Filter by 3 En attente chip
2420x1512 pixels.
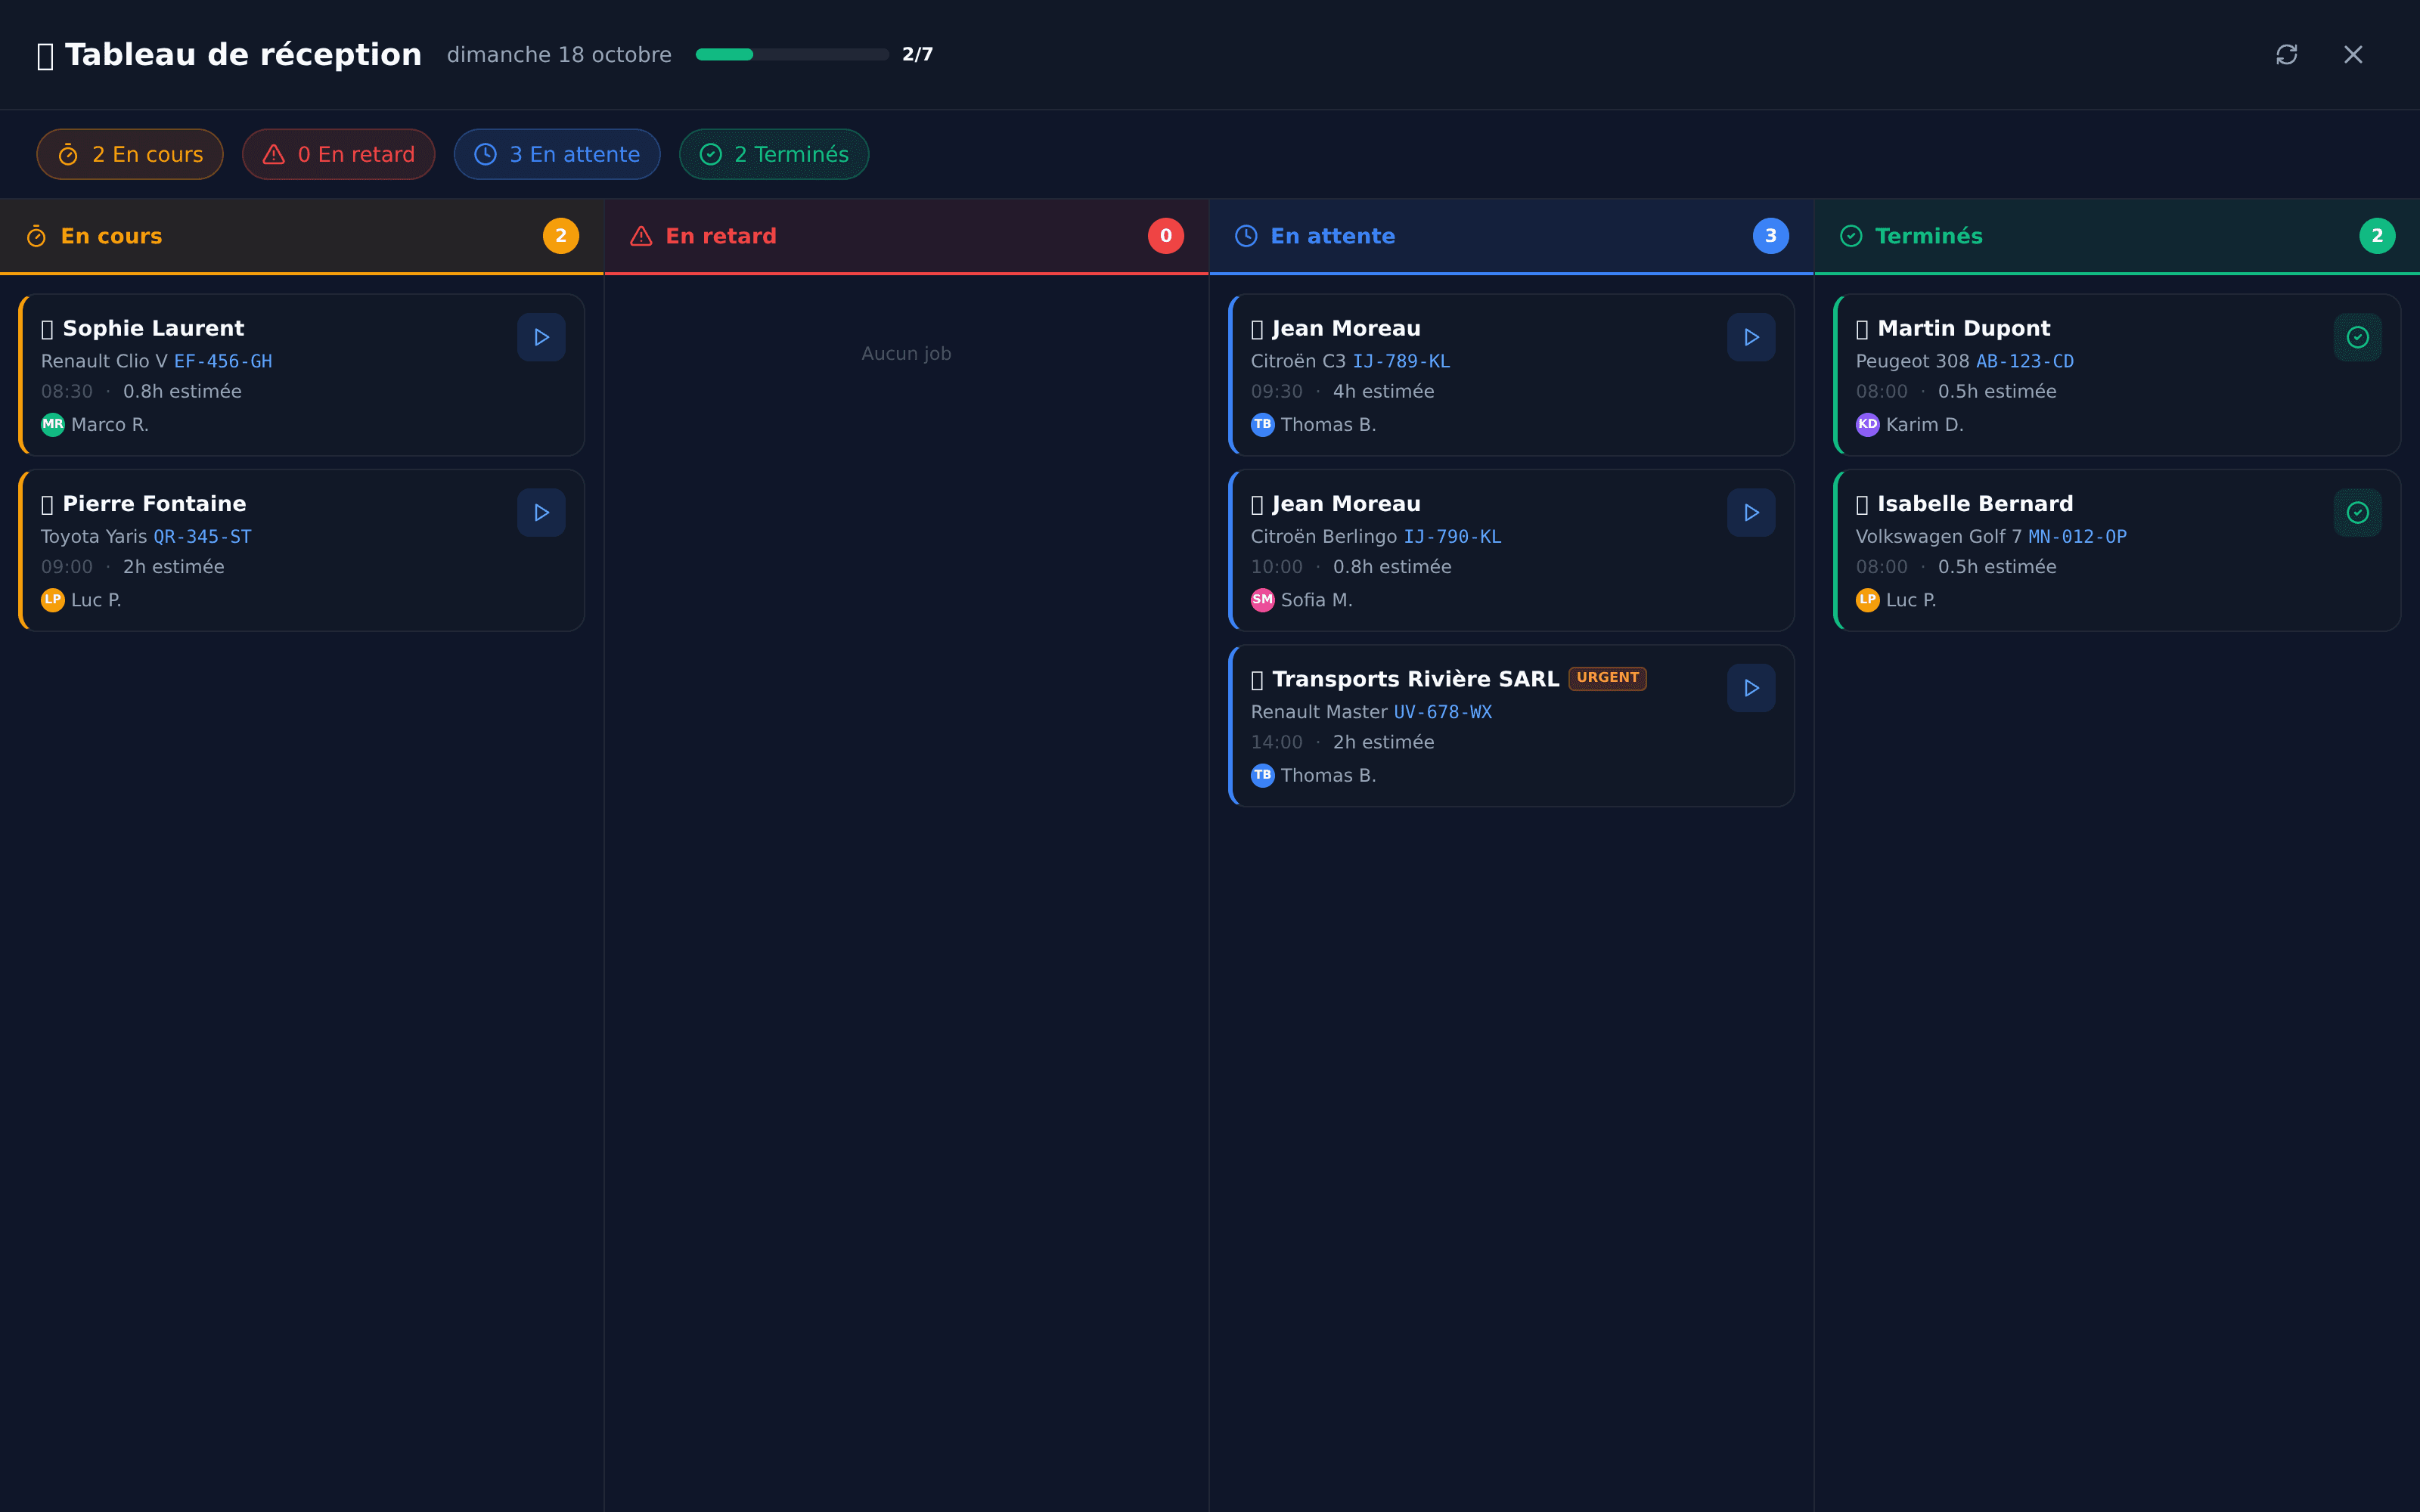pyautogui.click(x=557, y=154)
